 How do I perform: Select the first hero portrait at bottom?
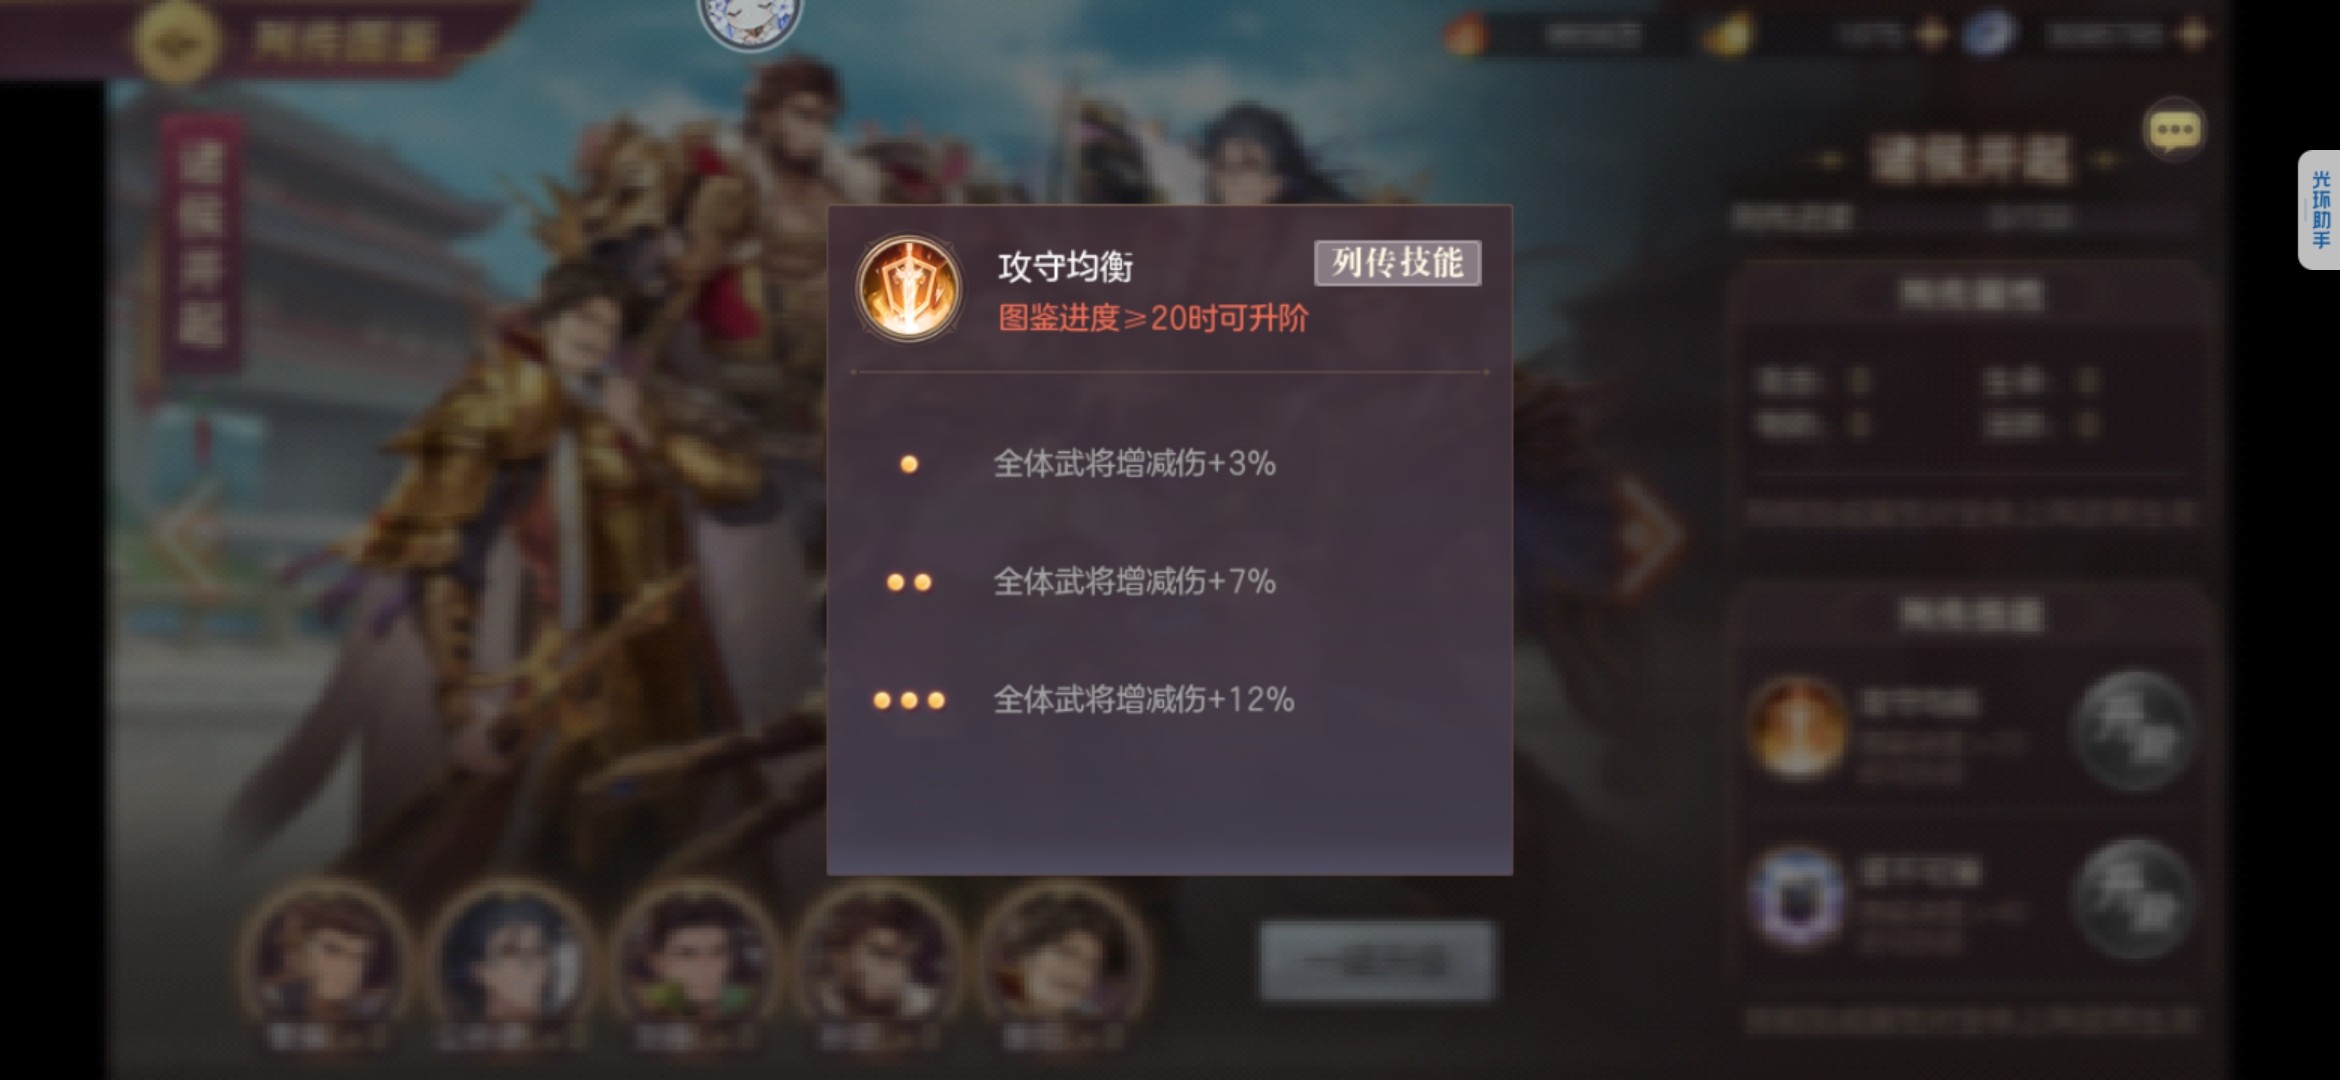pyautogui.click(x=325, y=961)
